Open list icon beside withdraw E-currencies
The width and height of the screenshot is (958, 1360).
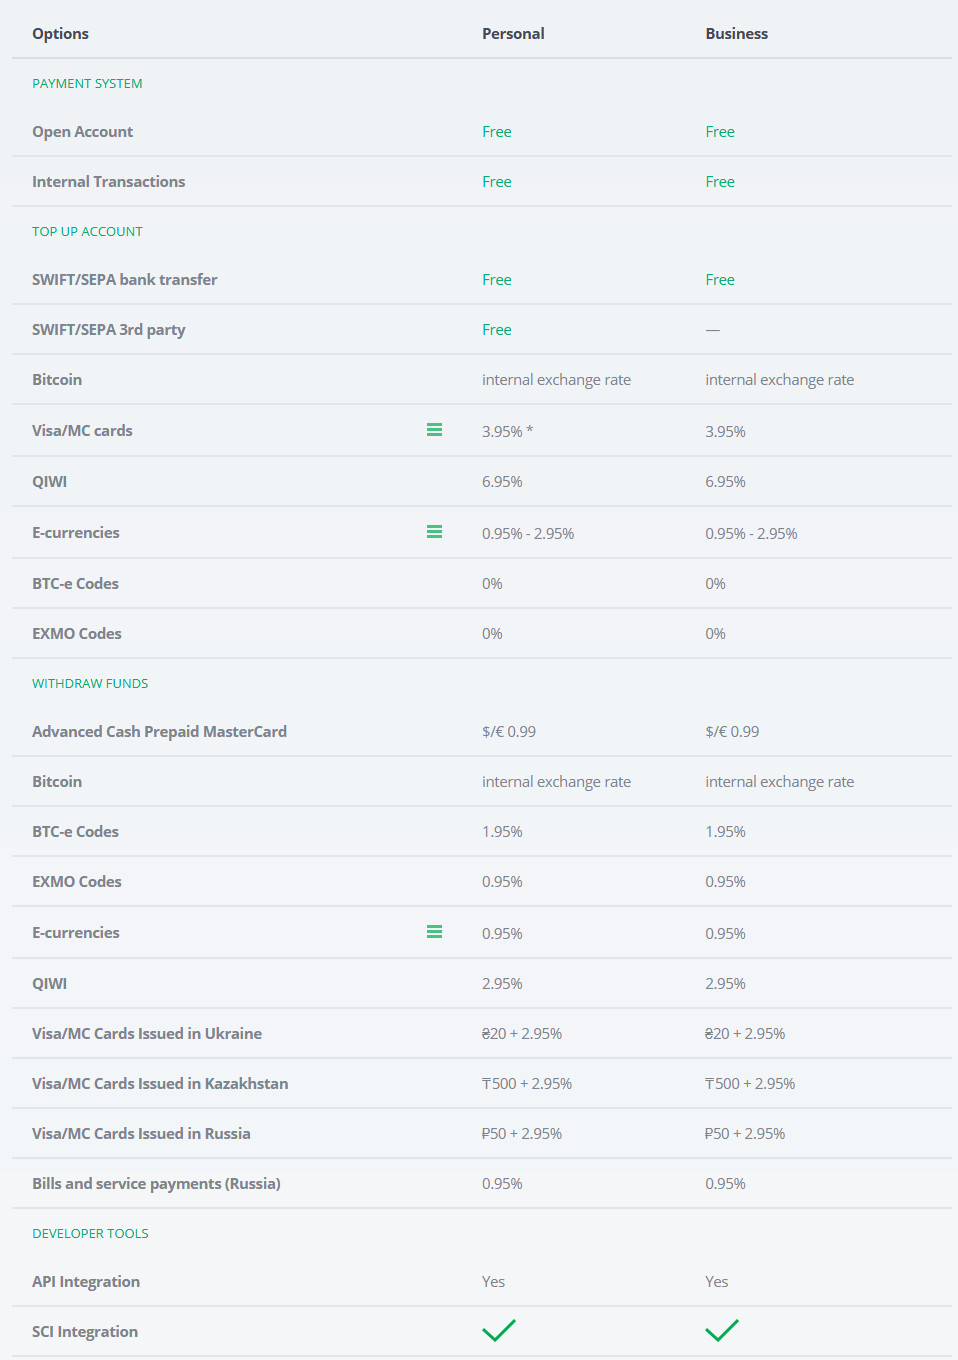434,932
